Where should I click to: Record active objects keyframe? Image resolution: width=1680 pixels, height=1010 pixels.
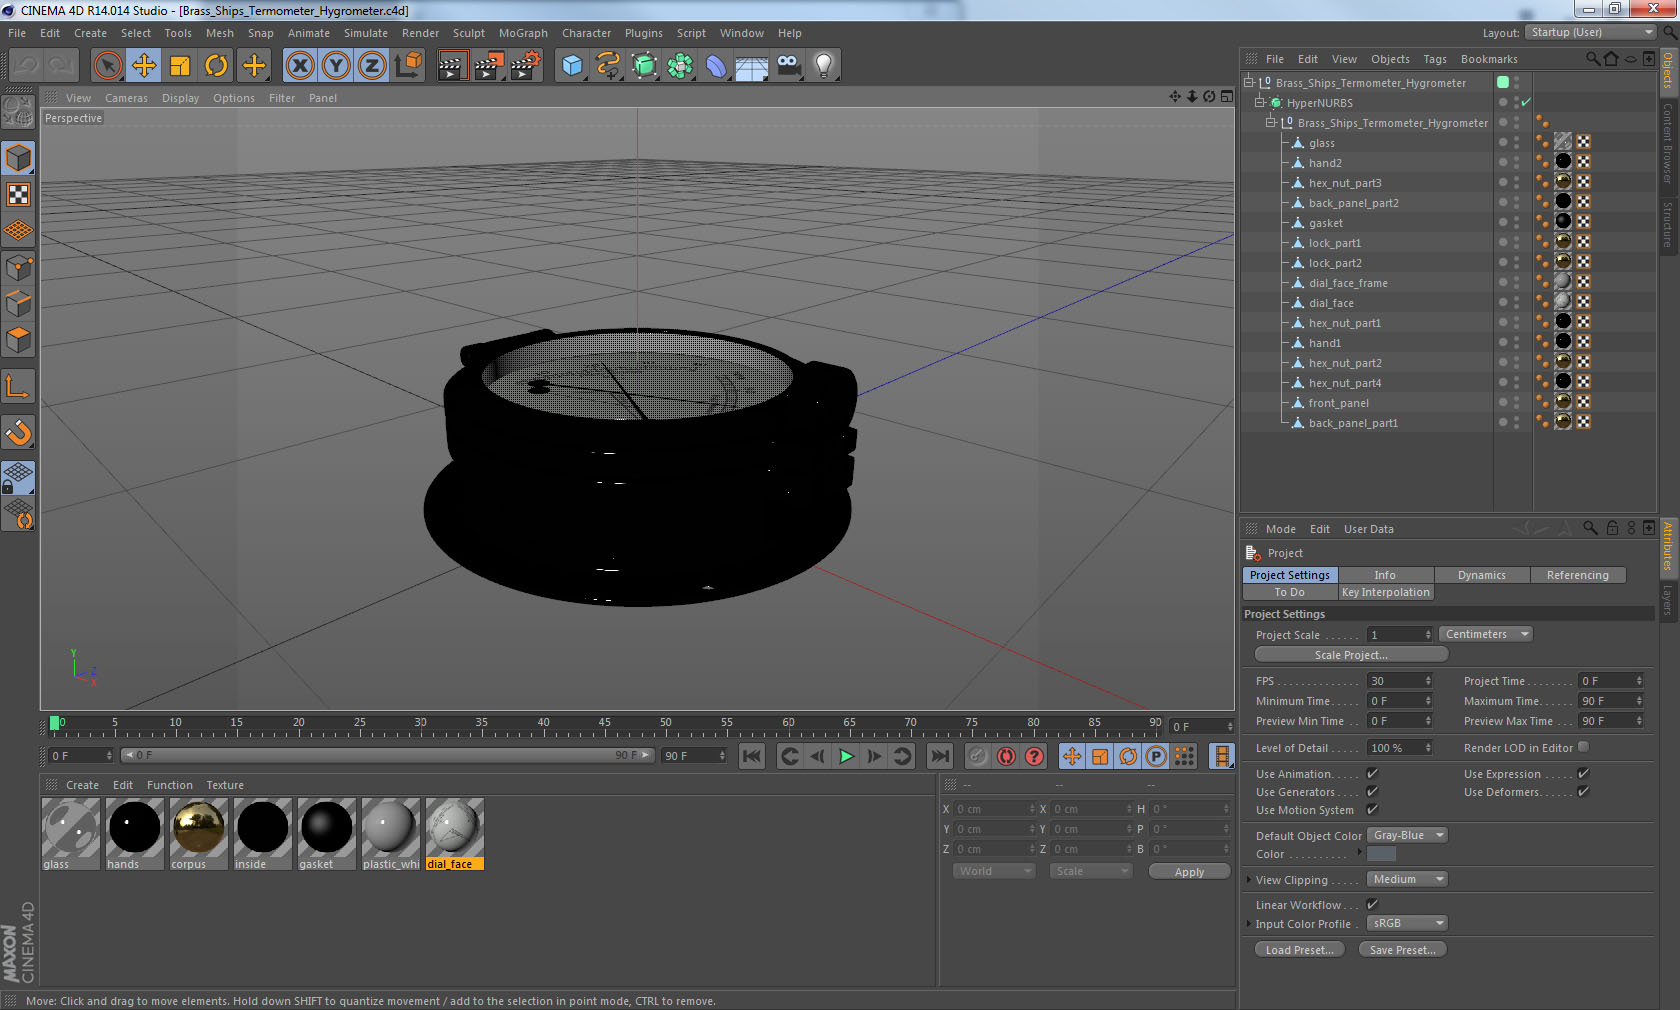pyautogui.click(x=978, y=756)
